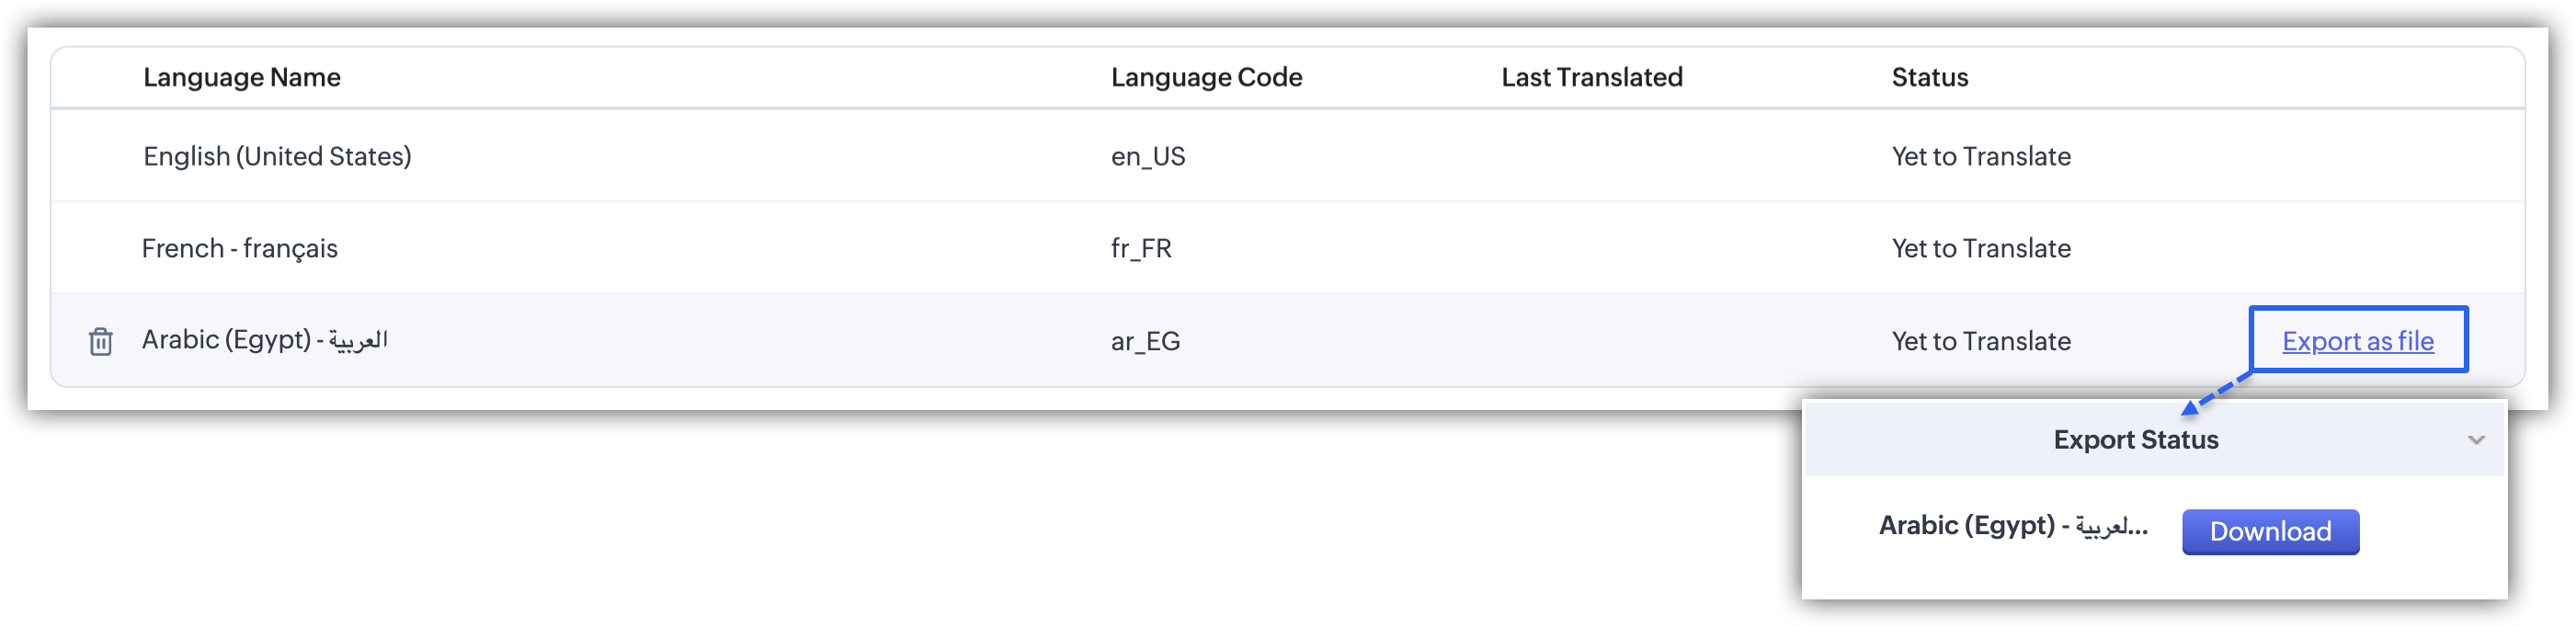Click the trash icon beside Arabic (Egypt)
2576x627 pixels.
100,341
